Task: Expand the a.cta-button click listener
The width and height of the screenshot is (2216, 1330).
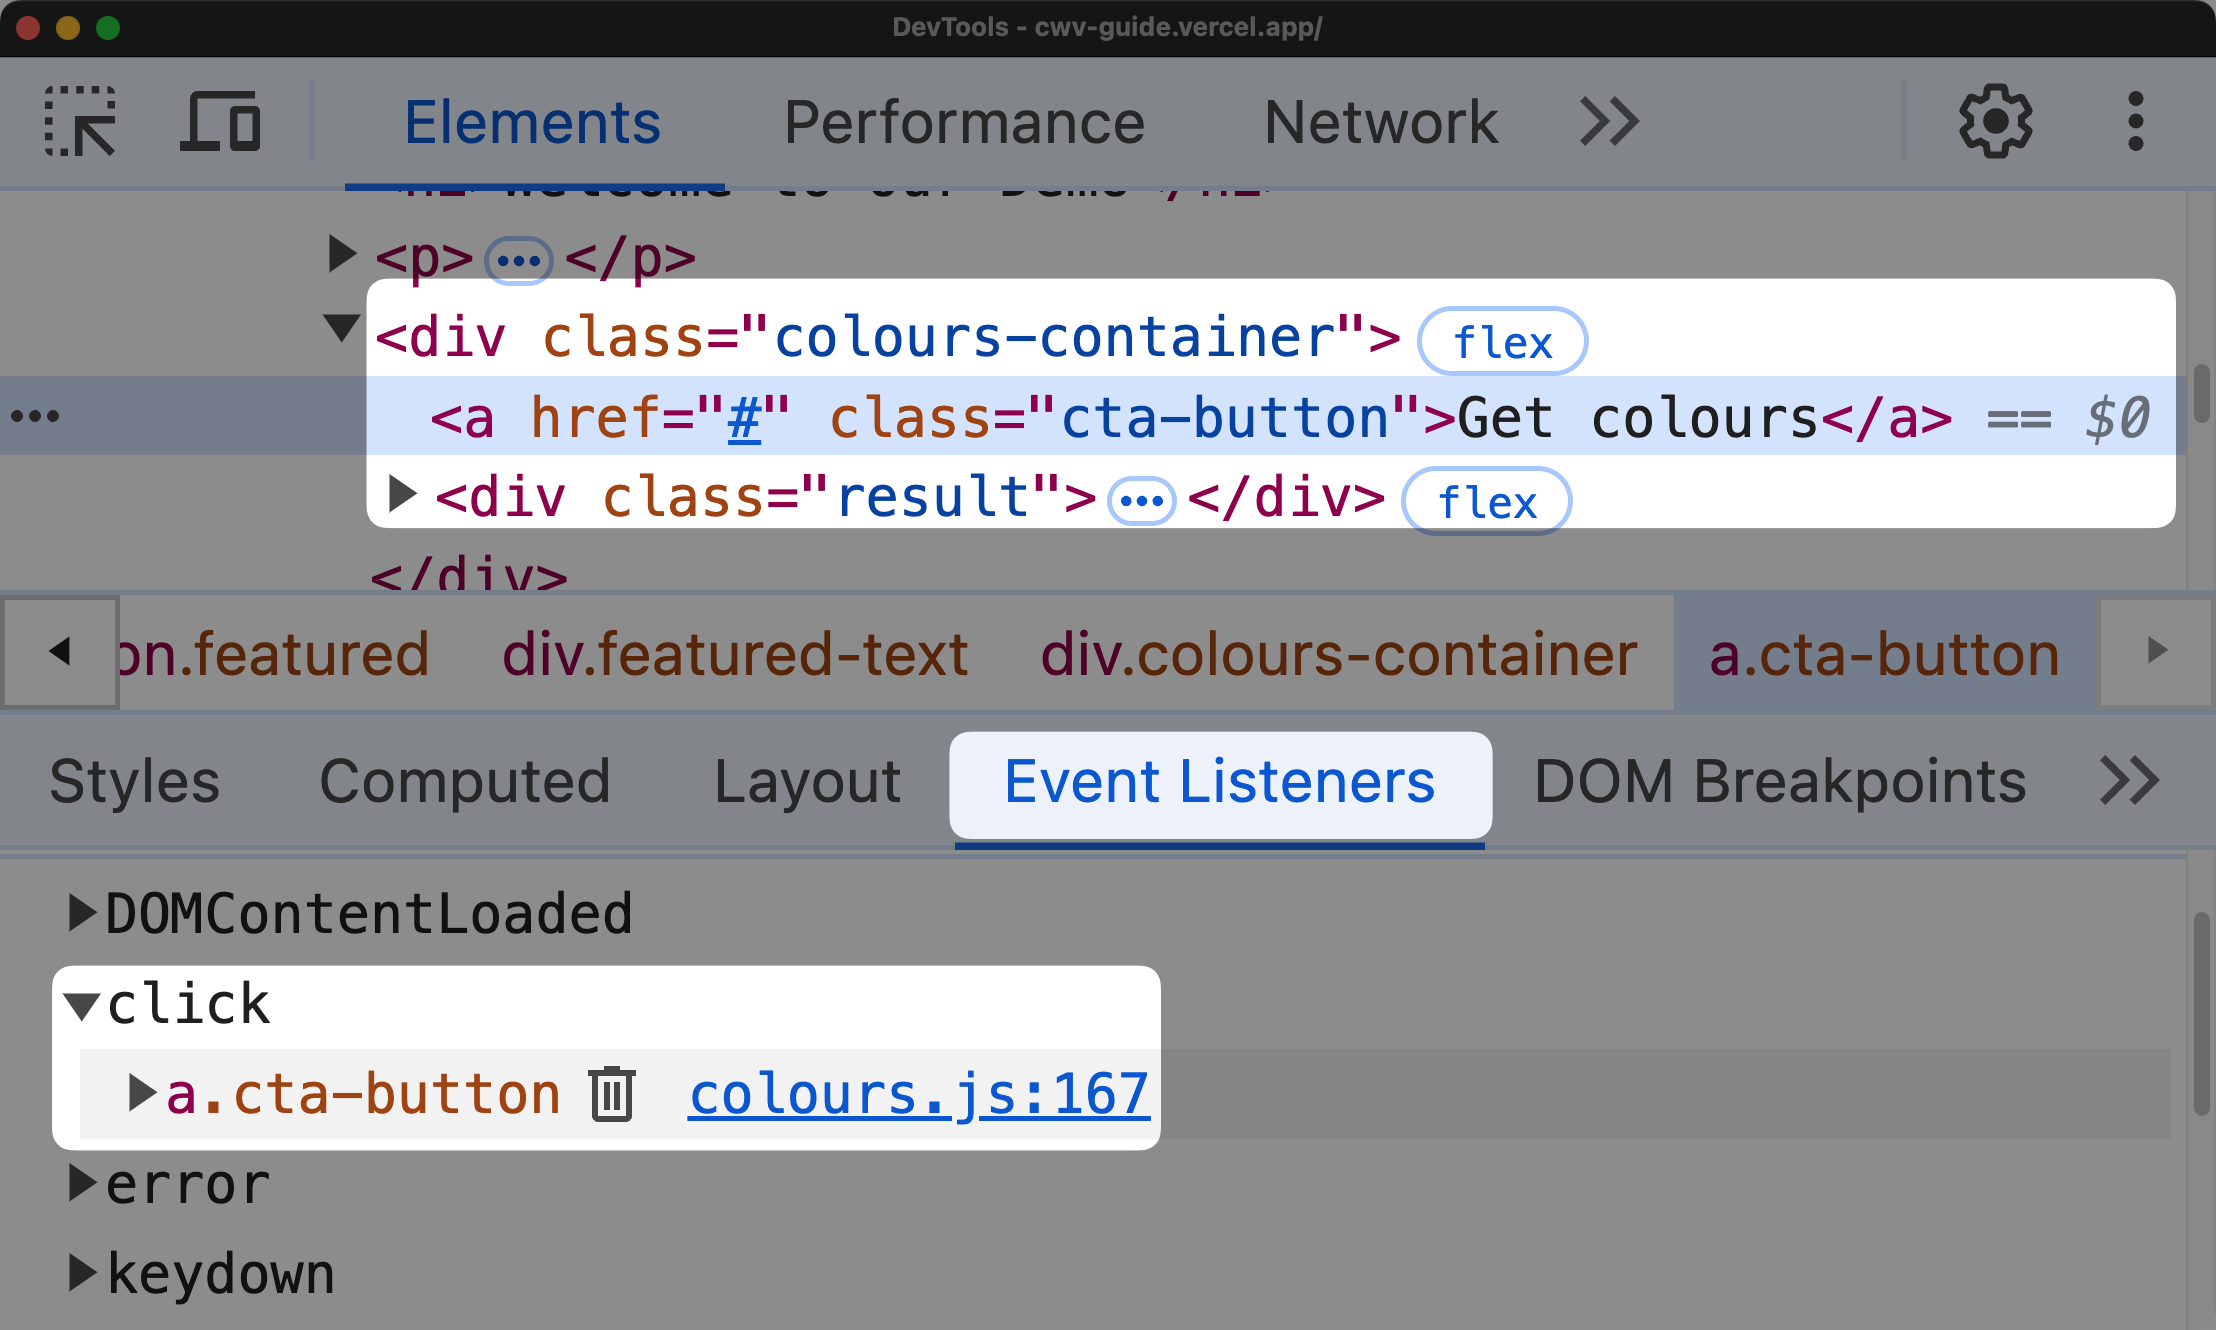Action: coord(138,1092)
